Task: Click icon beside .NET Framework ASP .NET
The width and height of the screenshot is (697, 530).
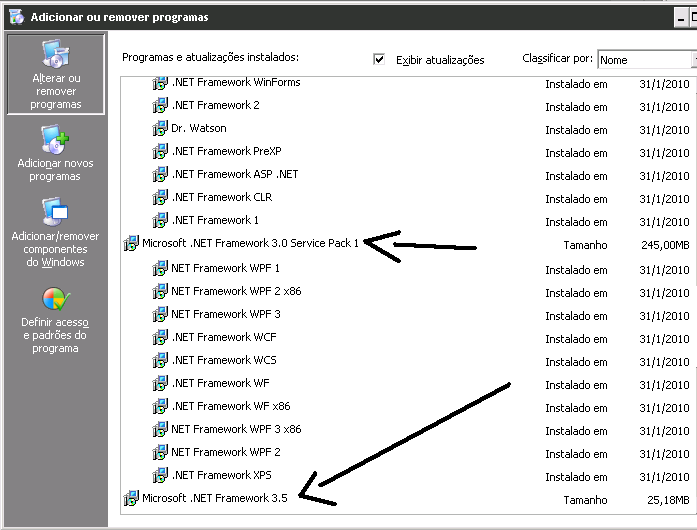Action: [160, 174]
